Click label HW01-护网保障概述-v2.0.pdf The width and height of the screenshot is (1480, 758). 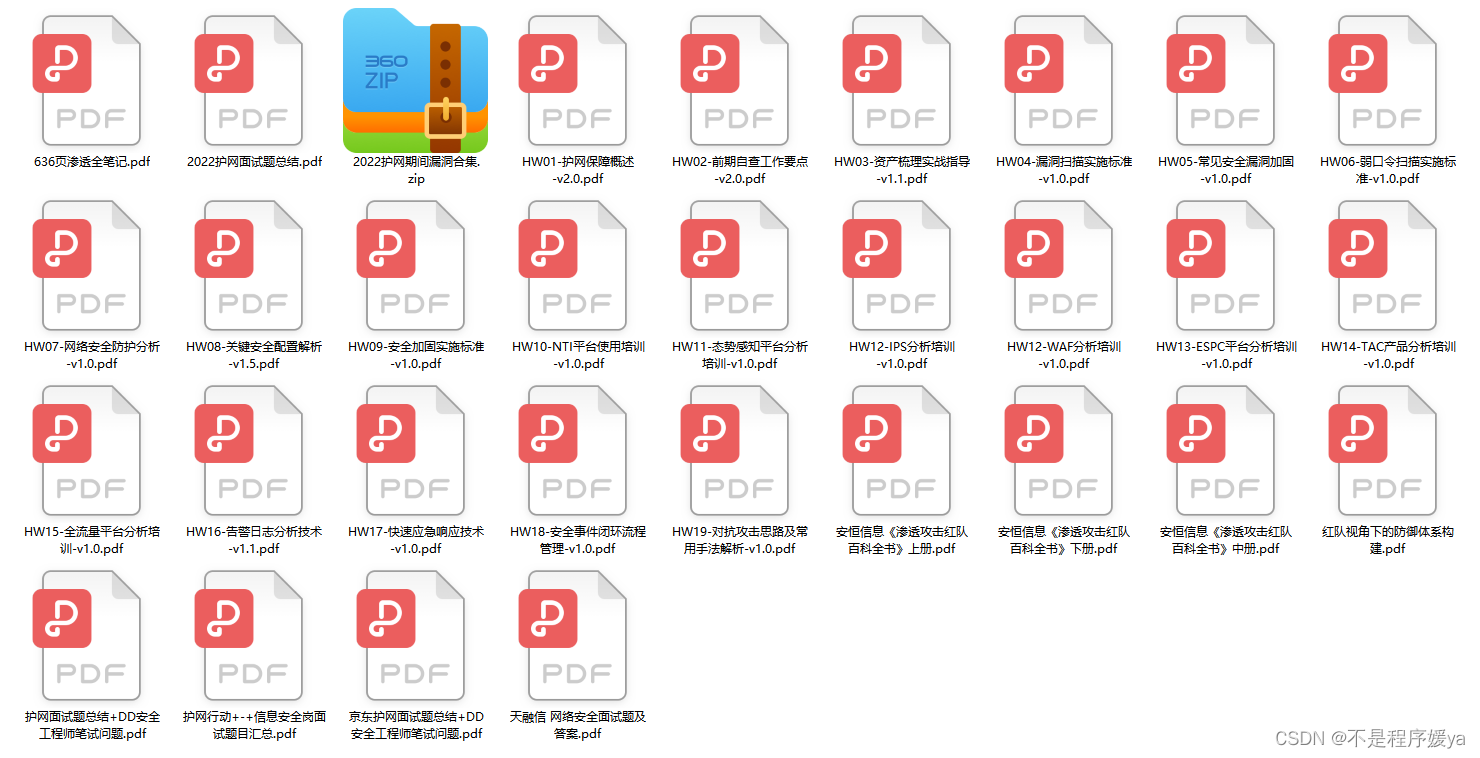(578, 170)
